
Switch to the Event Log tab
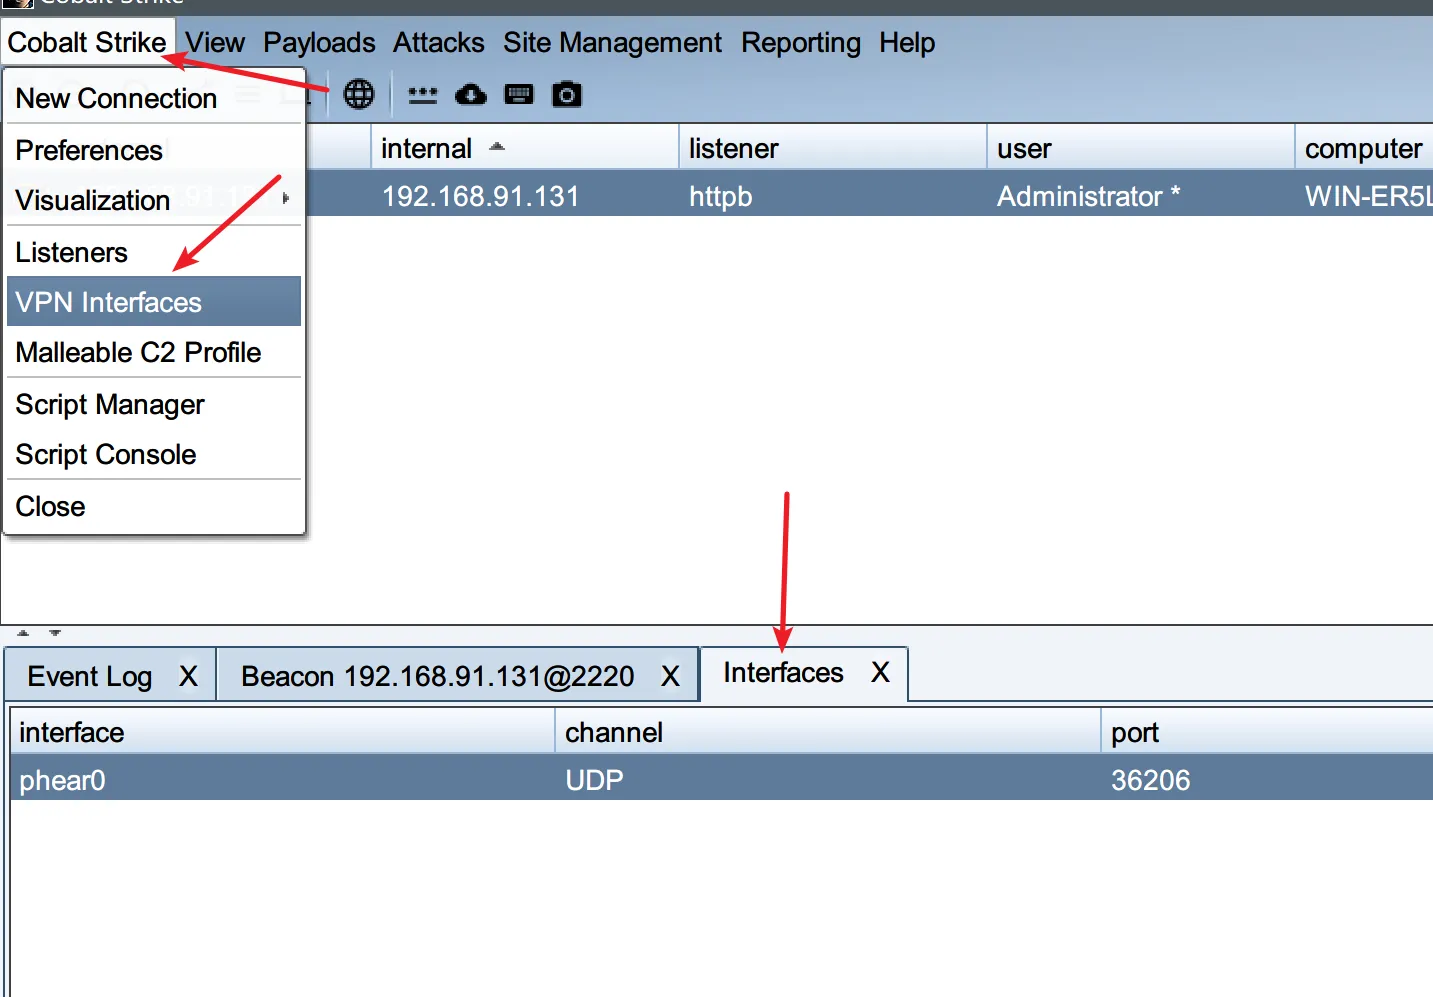(x=90, y=677)
